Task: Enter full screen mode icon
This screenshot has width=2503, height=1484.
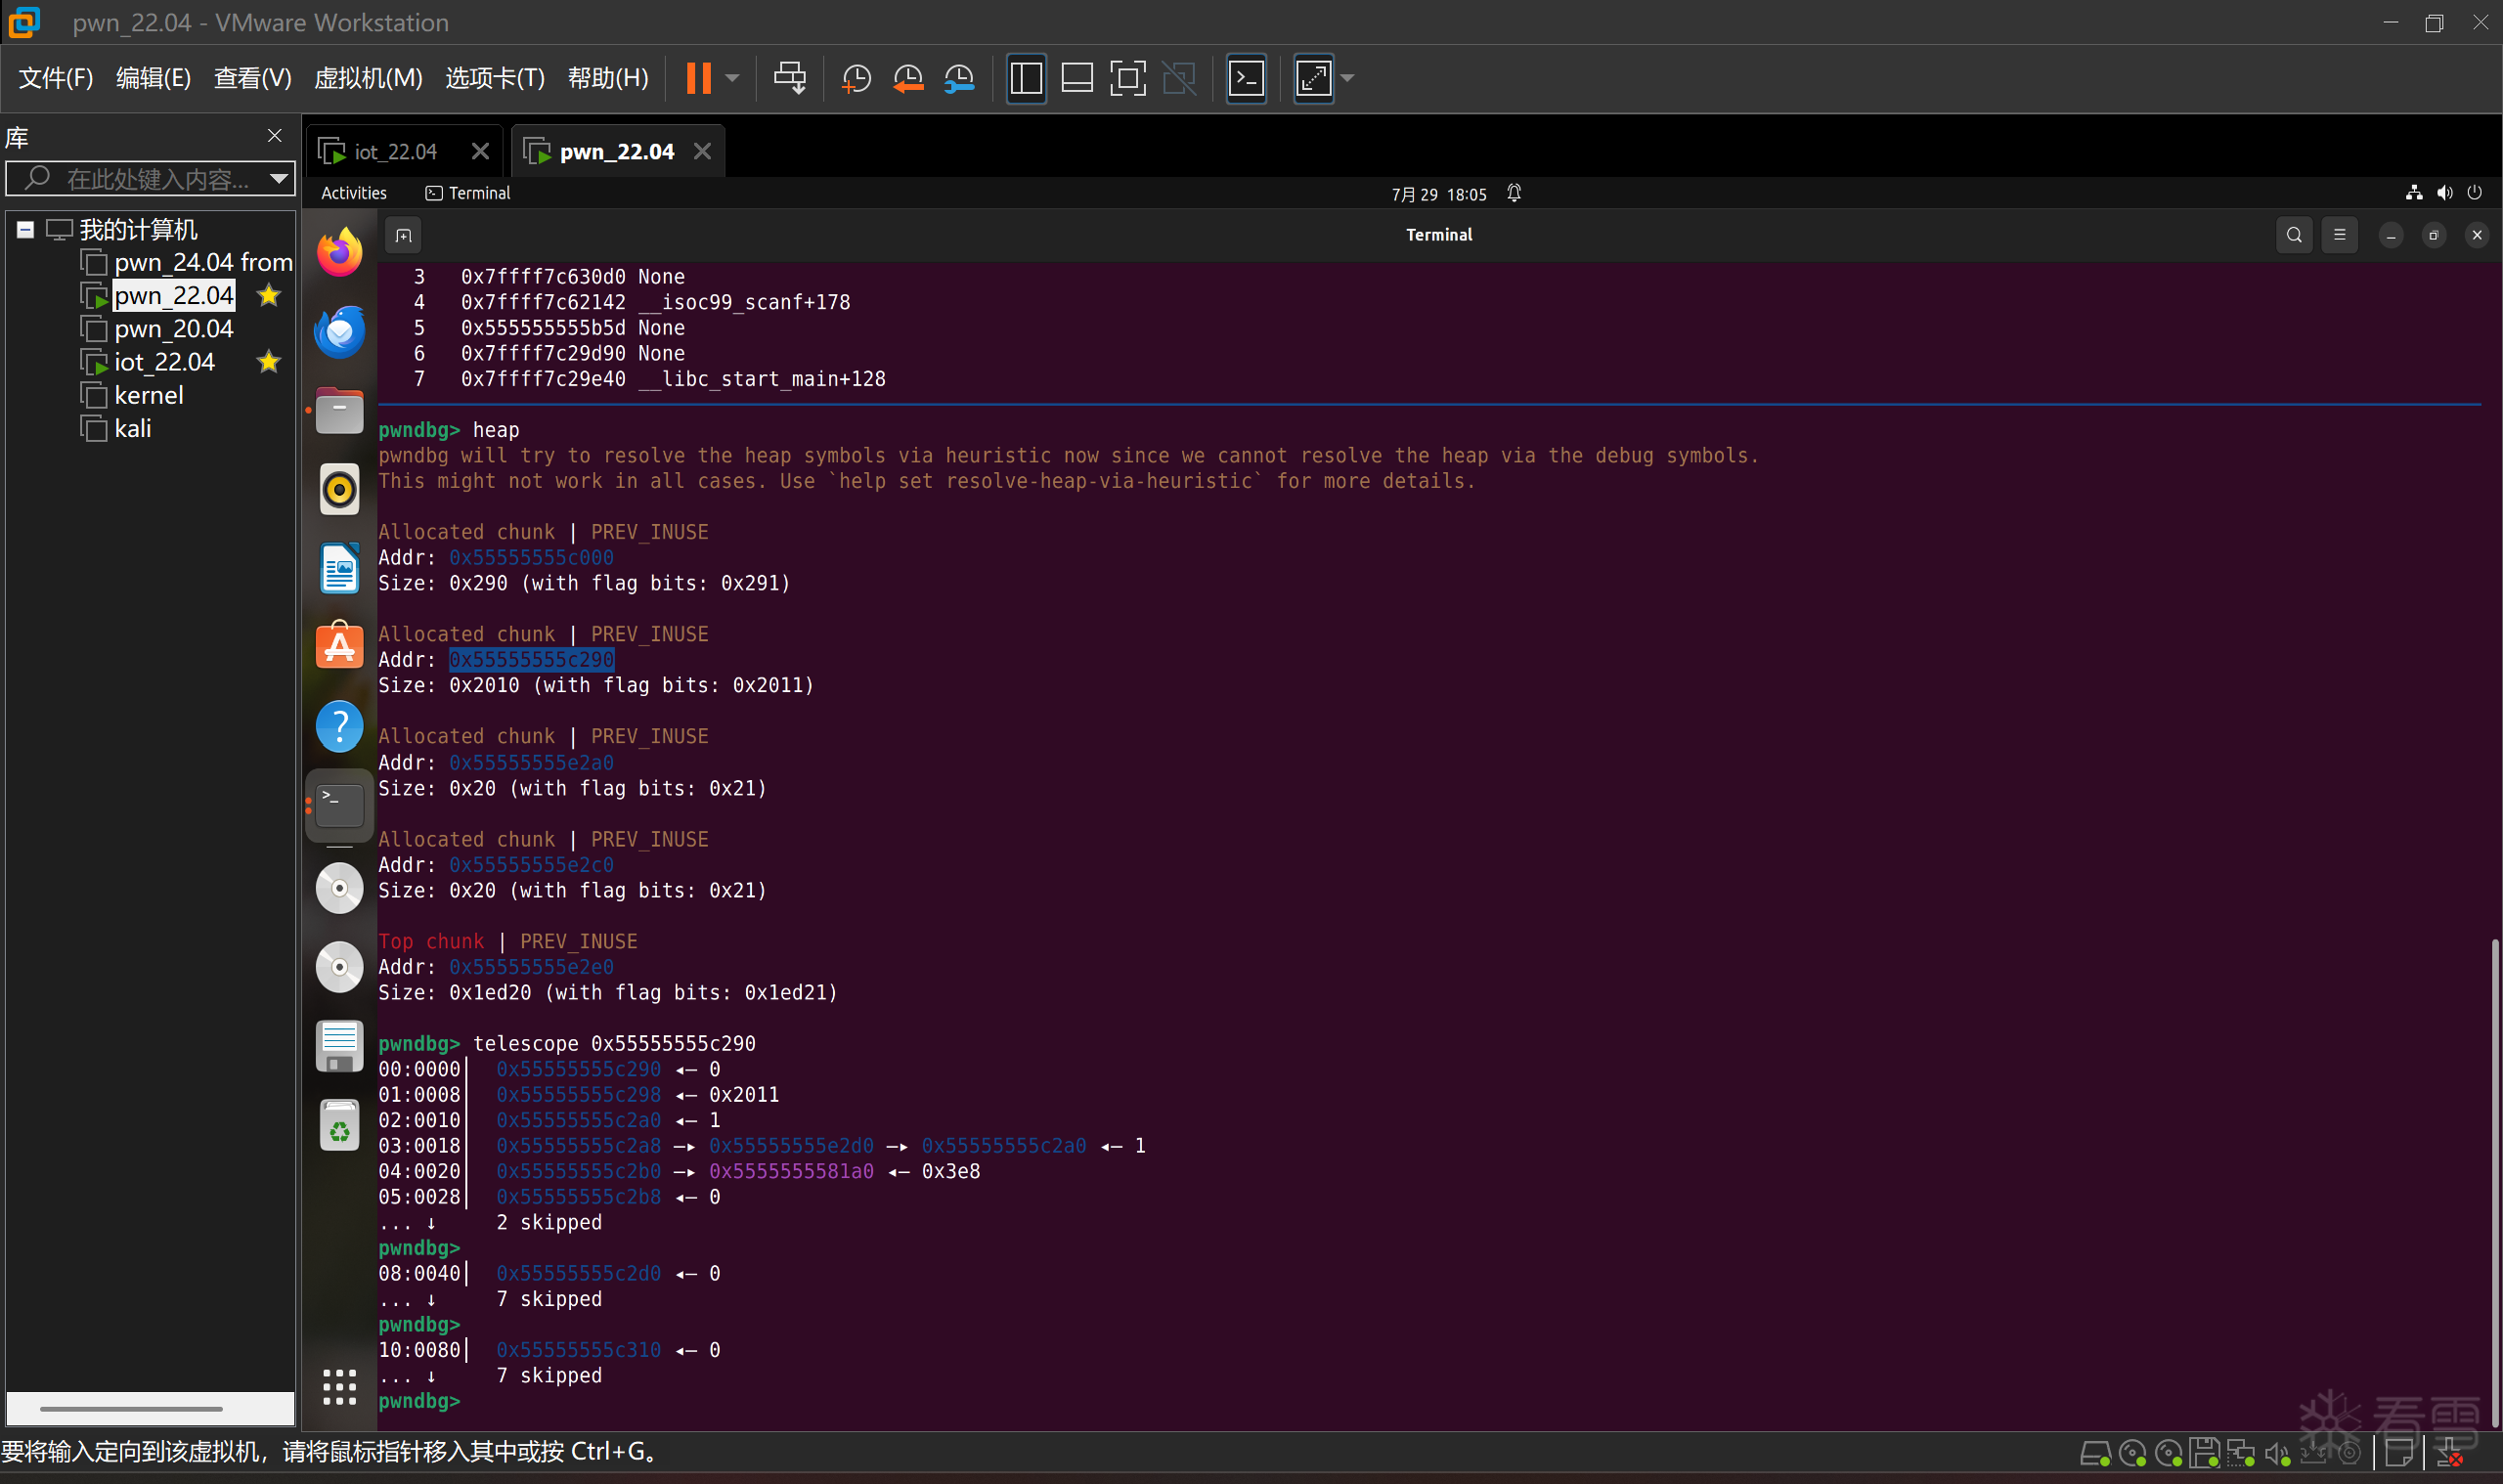Action: pyautogui.click(x=1127, y=78)
